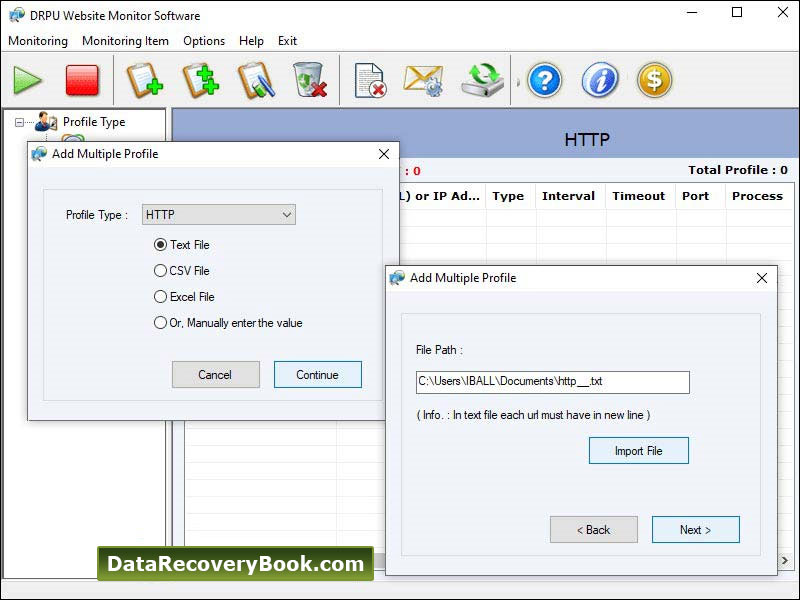Click the Cancel button in profile dialog
Viewport: 800px width, 600px height.
[216, 374]
